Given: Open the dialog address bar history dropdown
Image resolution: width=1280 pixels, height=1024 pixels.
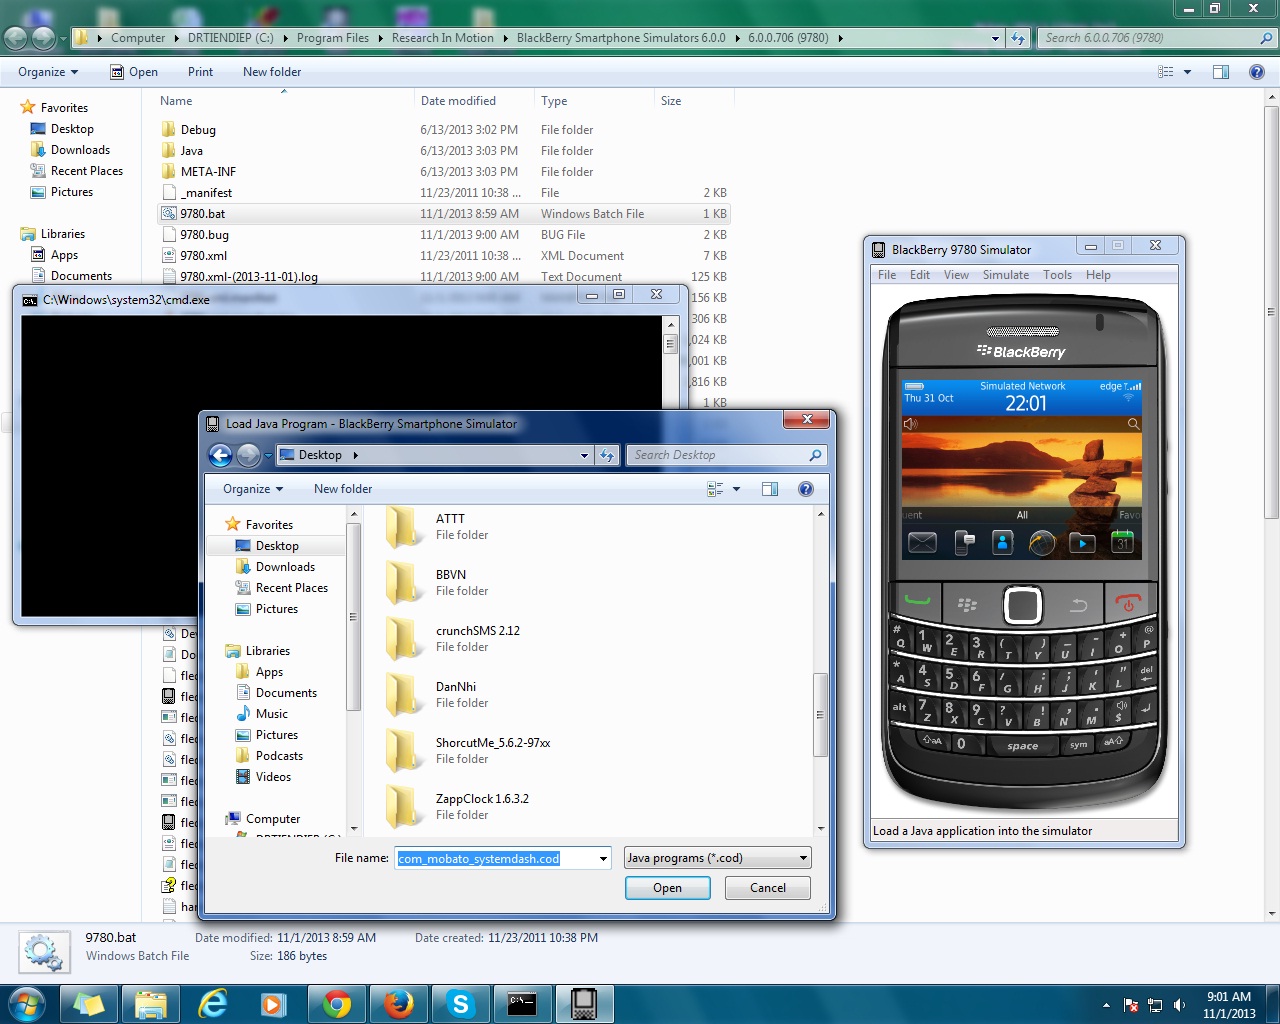Looking at the screenshot, I should 585,455.
